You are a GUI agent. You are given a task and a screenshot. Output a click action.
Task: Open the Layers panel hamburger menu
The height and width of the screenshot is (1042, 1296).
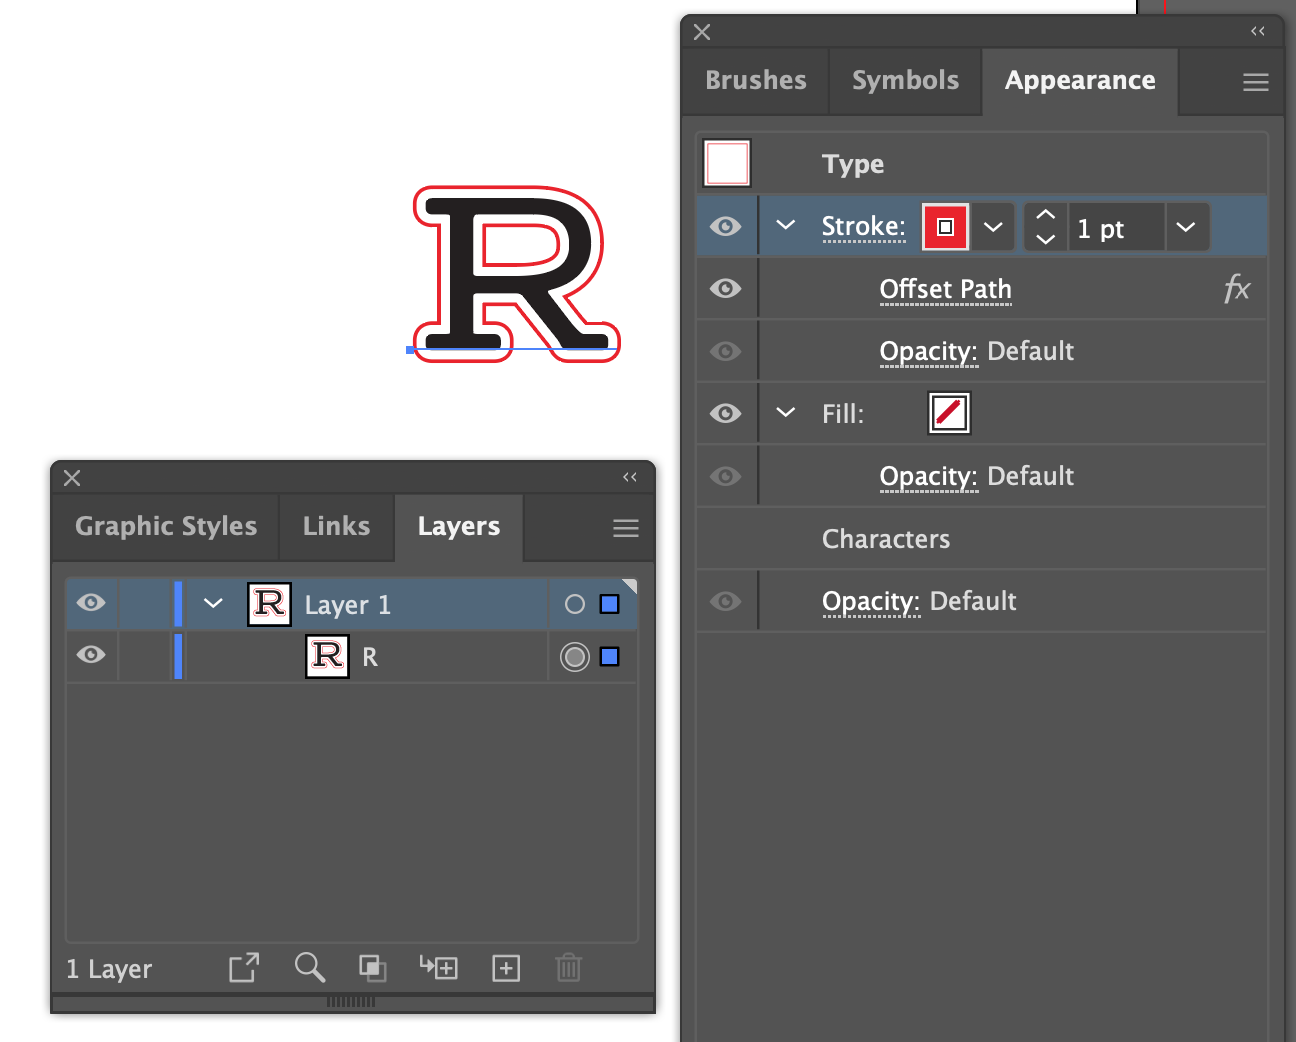[x=626, y=528]
